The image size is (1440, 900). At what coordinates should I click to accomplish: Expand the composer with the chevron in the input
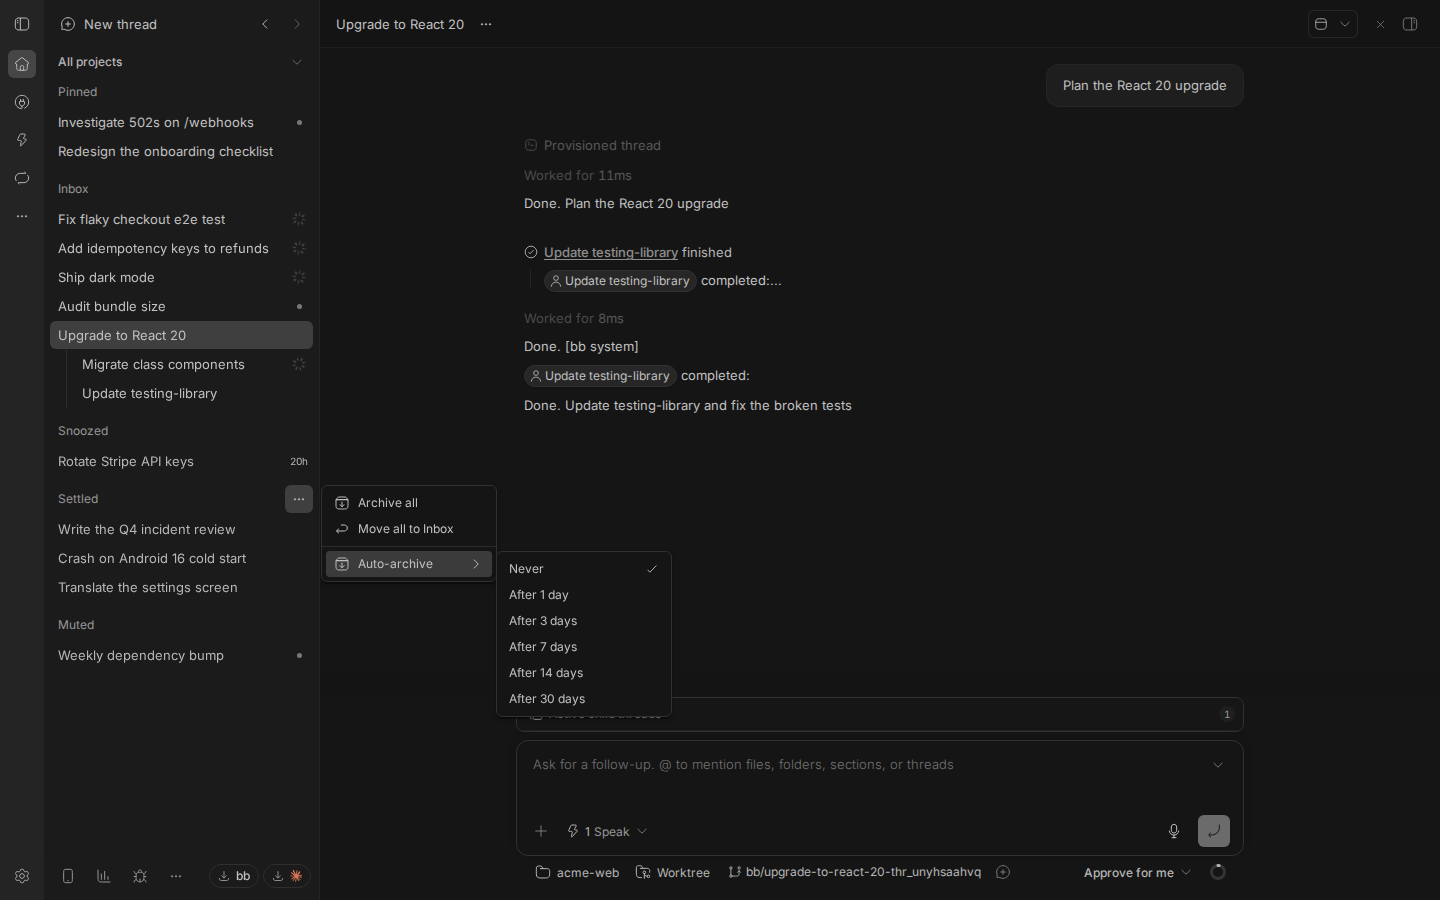(1218, 765)
